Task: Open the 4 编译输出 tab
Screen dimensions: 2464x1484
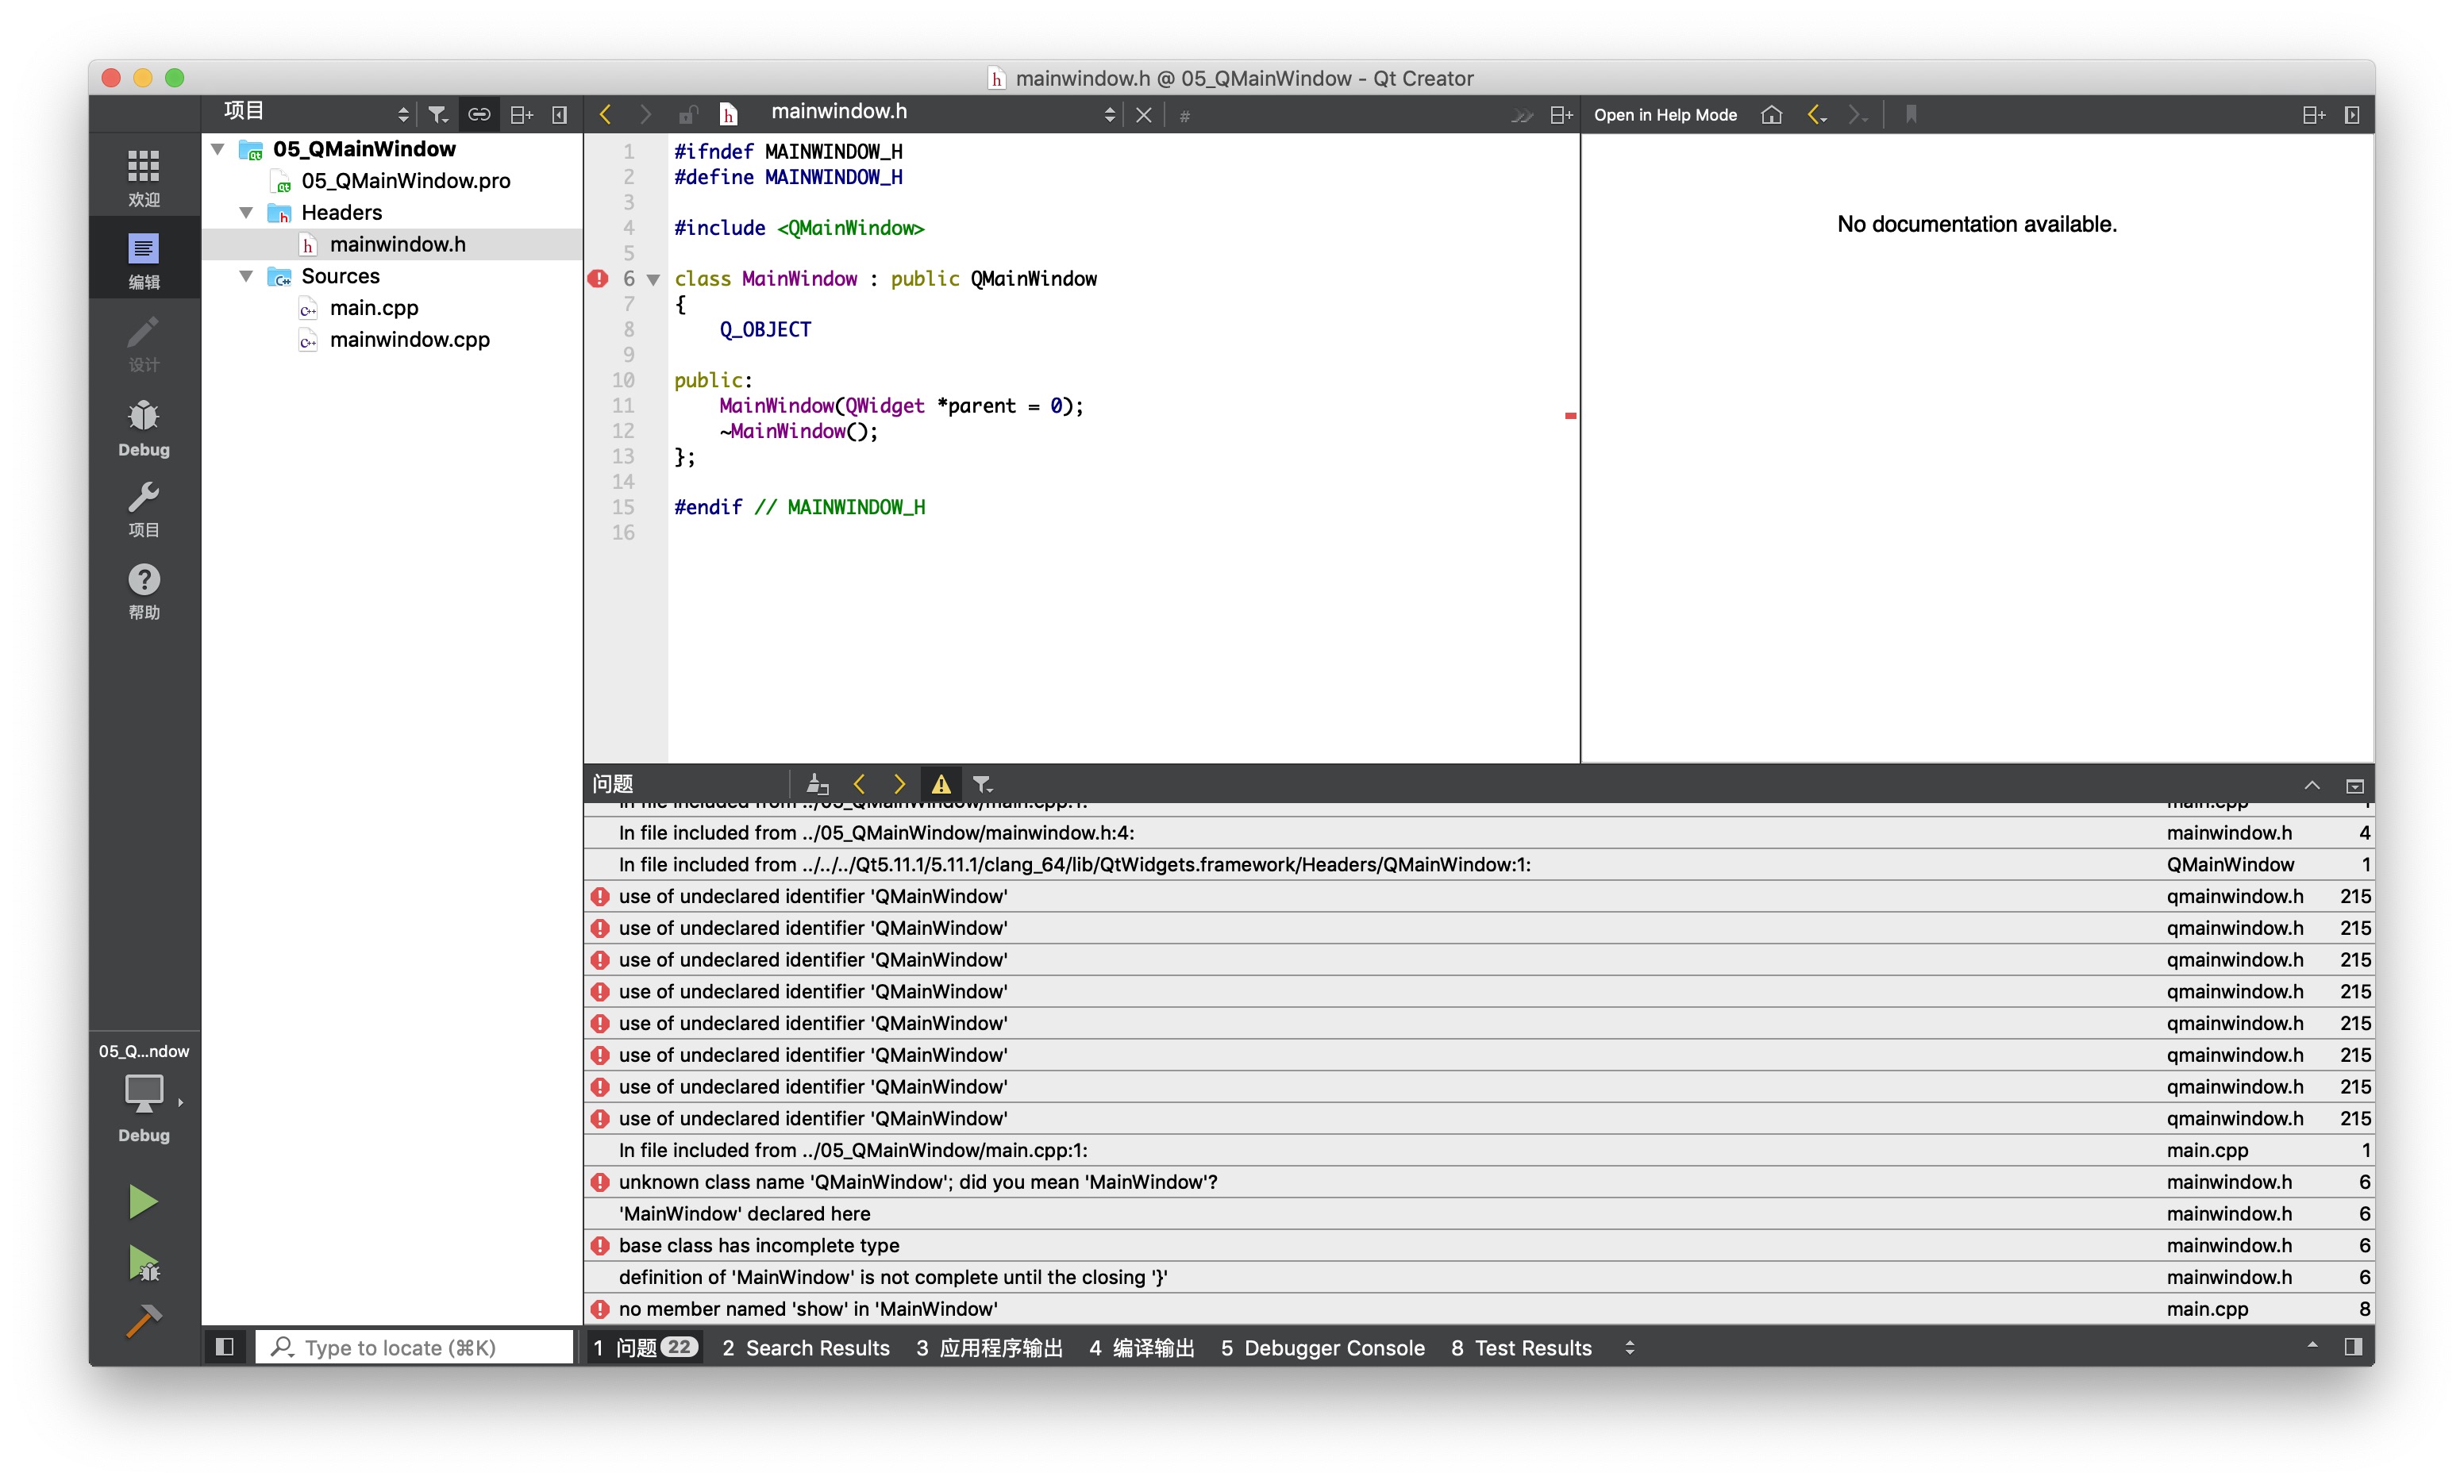Action: (x=1141, y=1347)
